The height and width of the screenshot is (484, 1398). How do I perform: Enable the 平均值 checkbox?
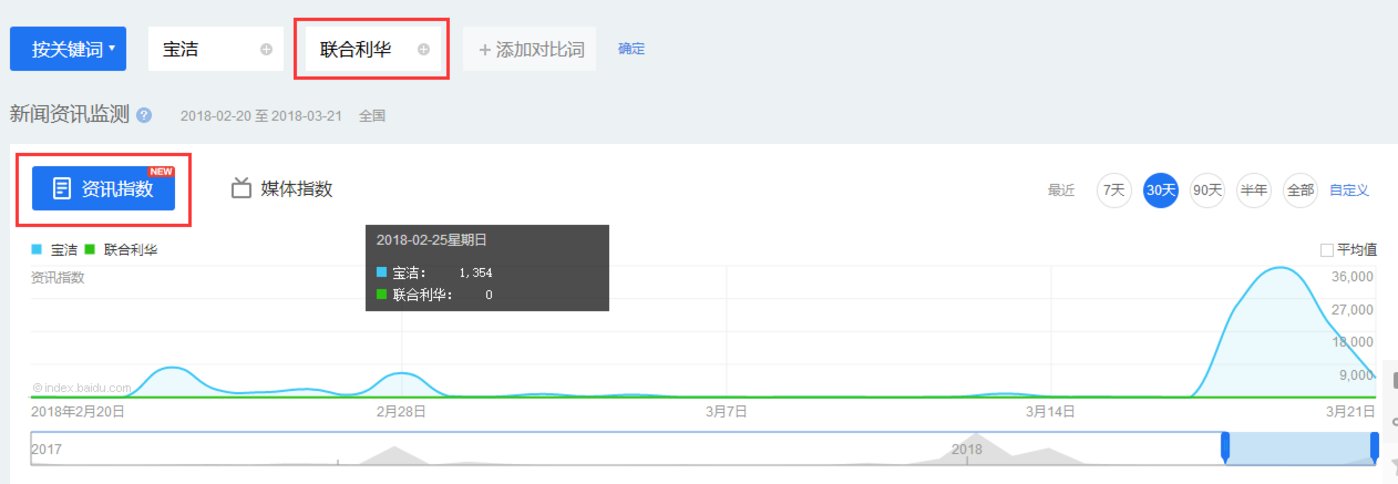coord(1327,250)
